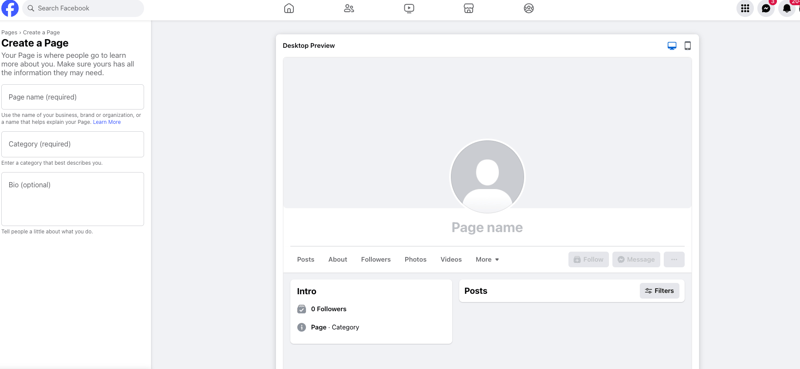Open the Watch video icon
Image resolution: width=800 pixels, height=369 pixels.
pyautogui.click(x=409, y=8)
